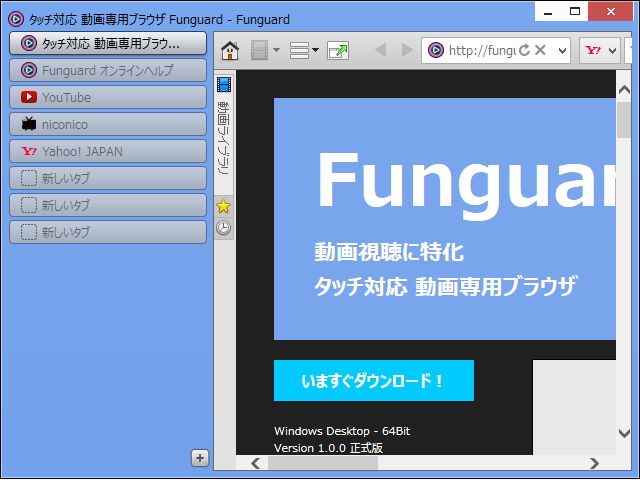Stop loading with the X icon

point(540,50)
